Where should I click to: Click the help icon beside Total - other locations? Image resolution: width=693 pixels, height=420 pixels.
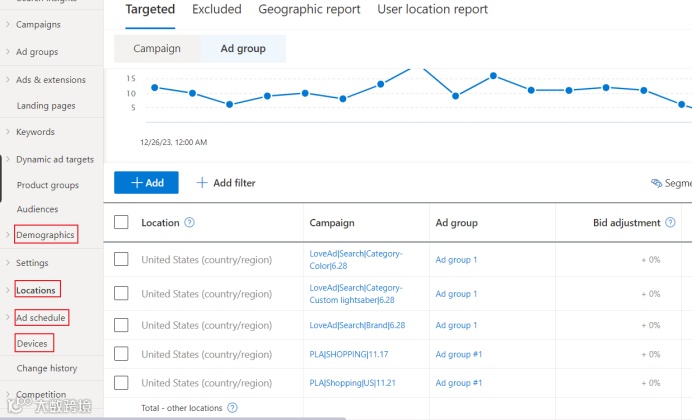click(232, 408)
